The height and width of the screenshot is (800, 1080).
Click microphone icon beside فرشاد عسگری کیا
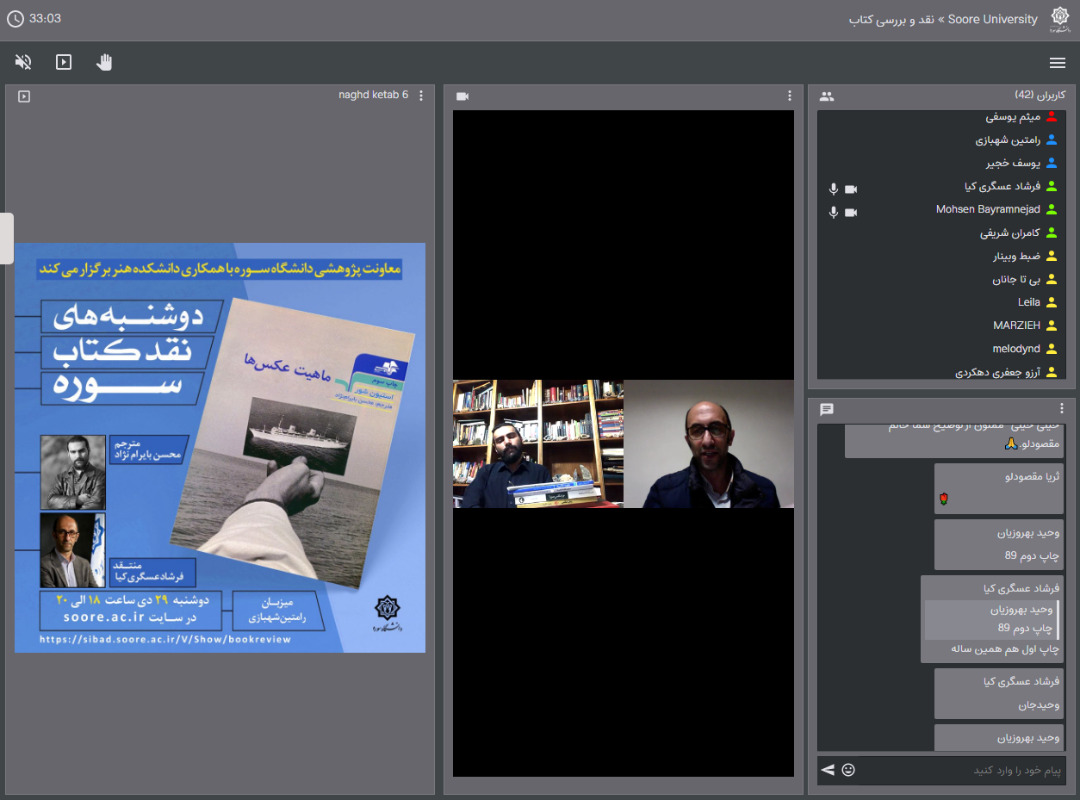click(x=833, y=189)
